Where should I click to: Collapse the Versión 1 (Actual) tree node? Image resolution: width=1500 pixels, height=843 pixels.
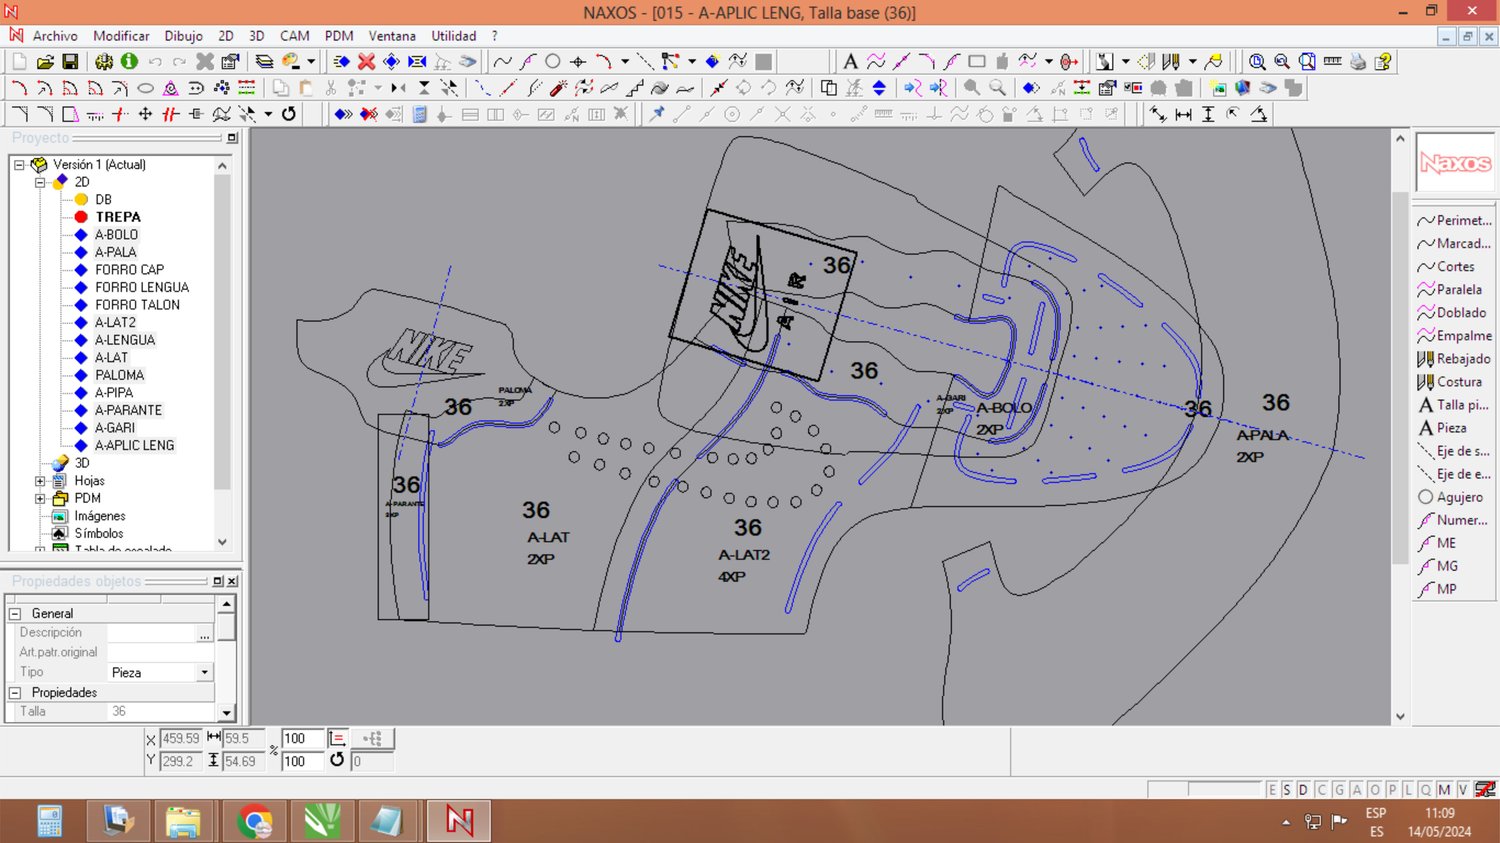(19, 165)
